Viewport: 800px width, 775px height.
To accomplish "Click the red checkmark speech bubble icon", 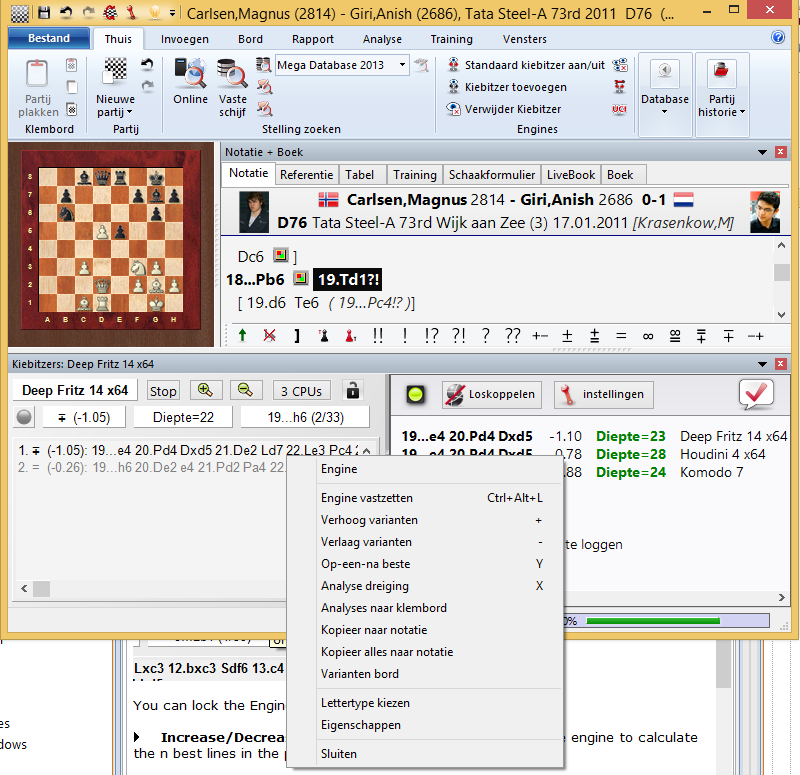I will 756,393.
